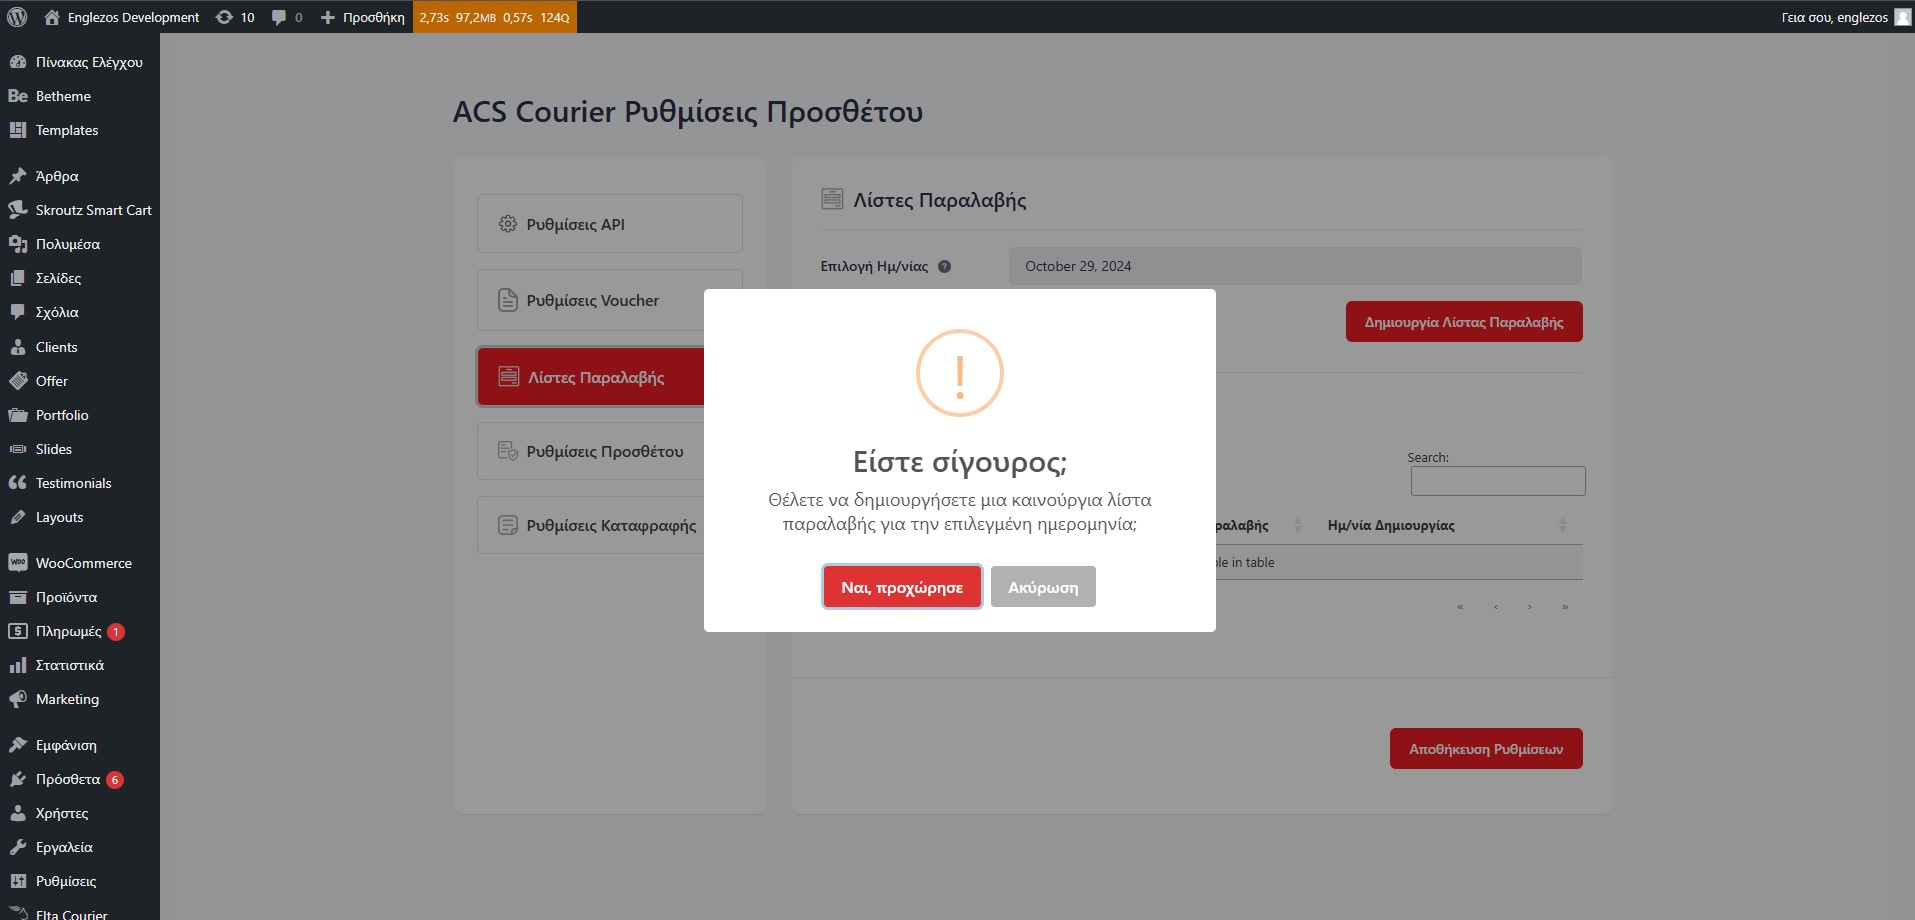The height and width of the screenshot is (920, 1915).
Task: Open the Templates sidebar icon
Action: click(18, 130)
